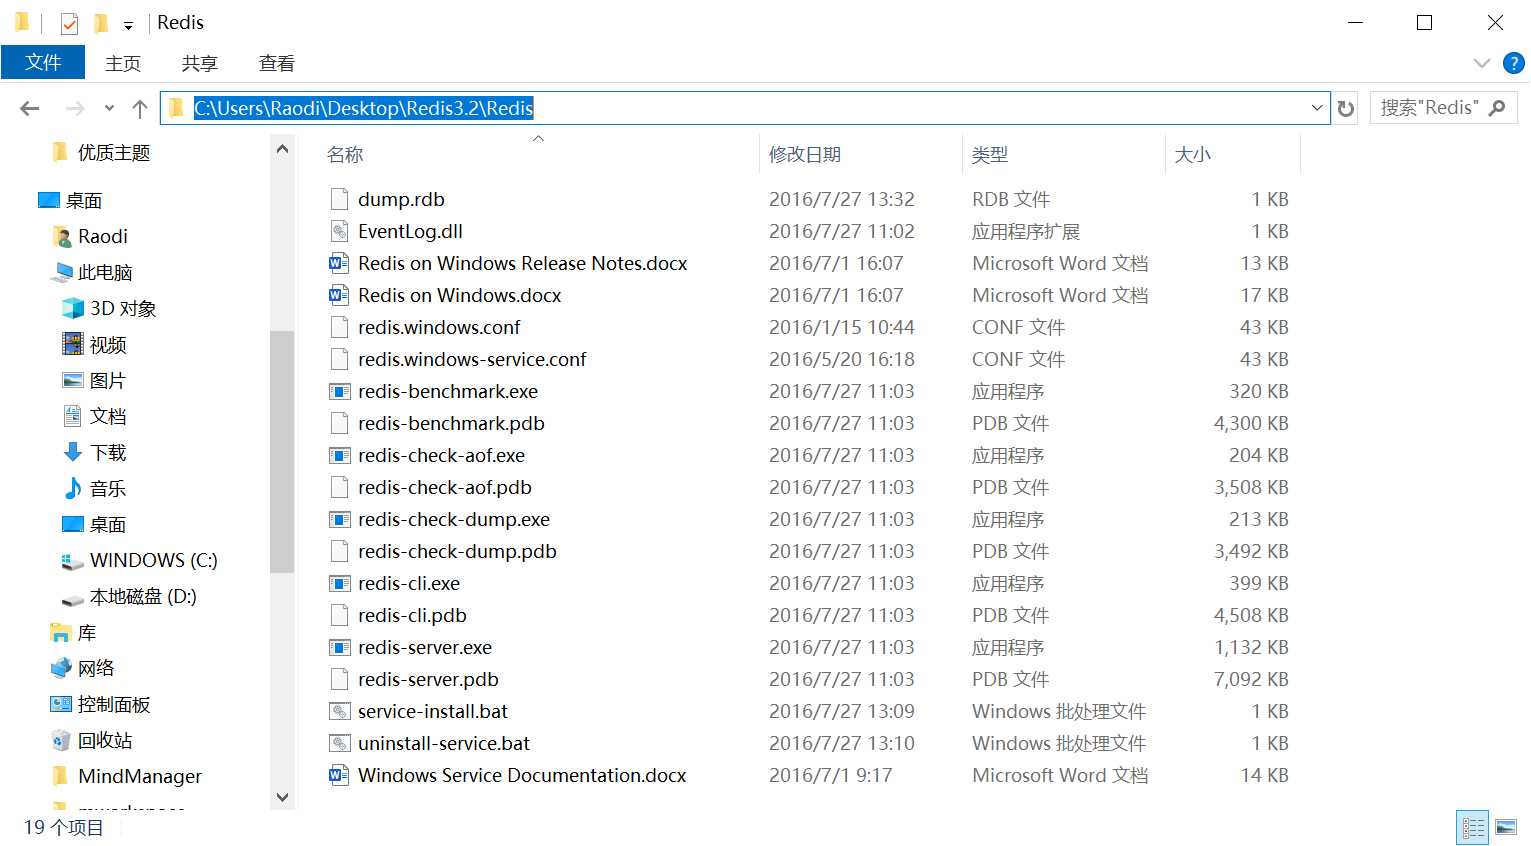Open the 文档 folder icon

click(x=73, y=416)
